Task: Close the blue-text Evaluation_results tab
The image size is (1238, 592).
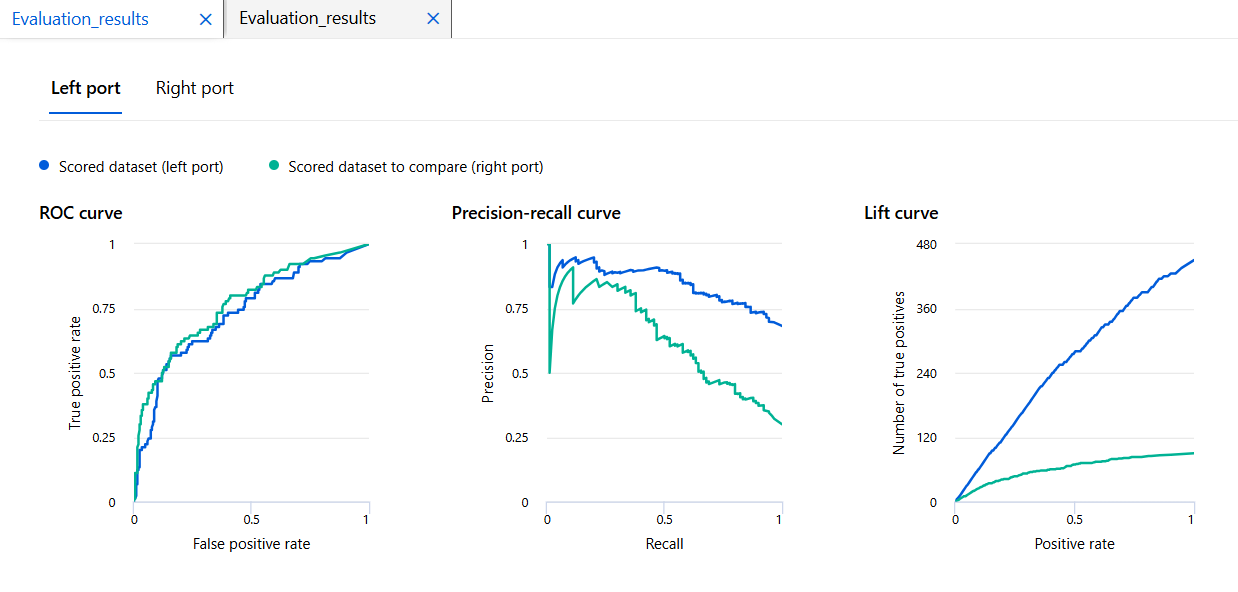Action: point(206,19)
